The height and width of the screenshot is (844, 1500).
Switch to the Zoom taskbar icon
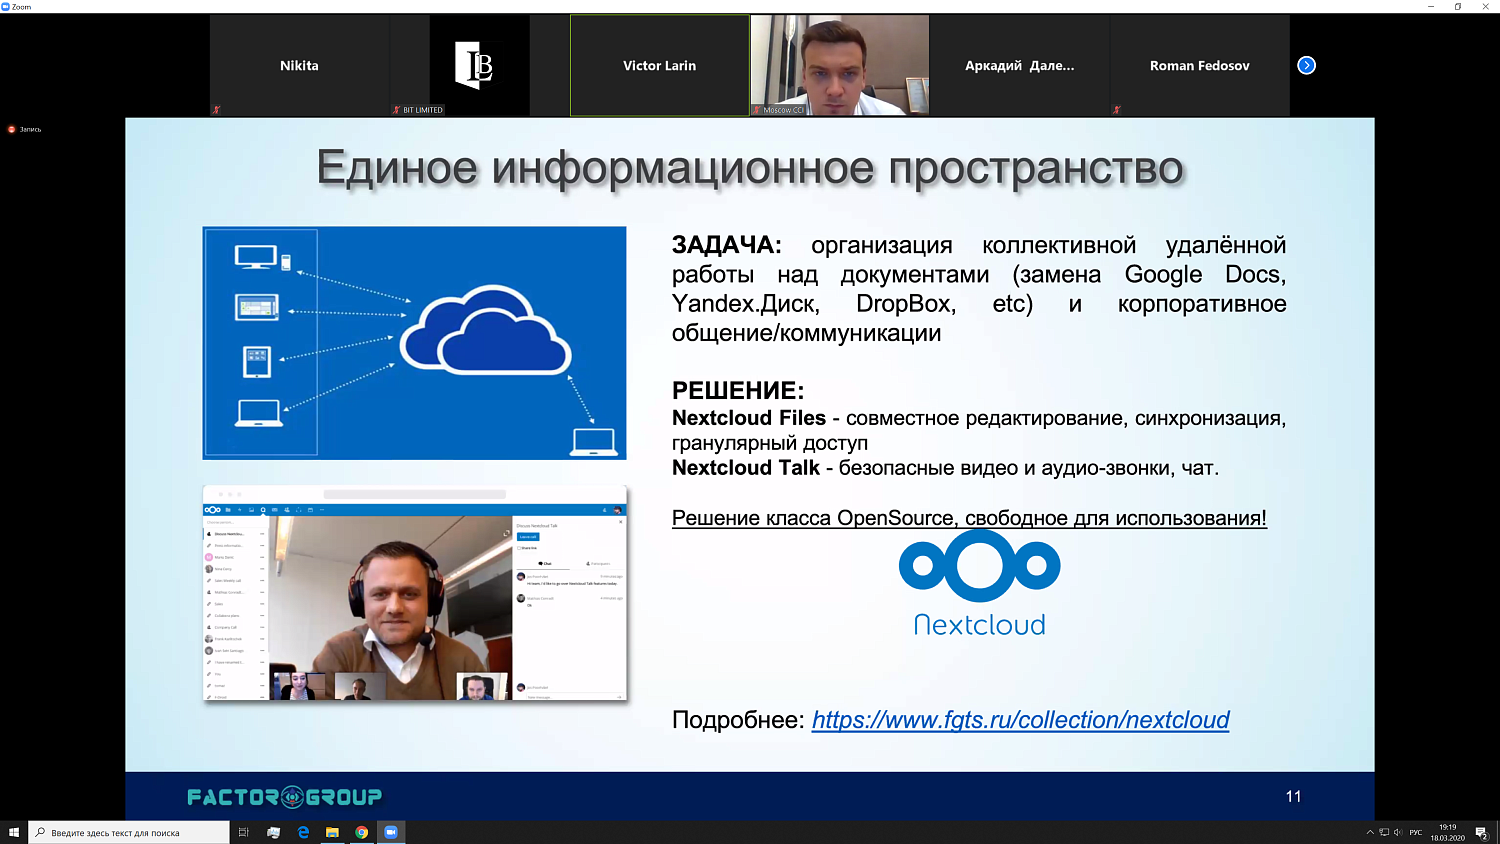tap(391, 832)
